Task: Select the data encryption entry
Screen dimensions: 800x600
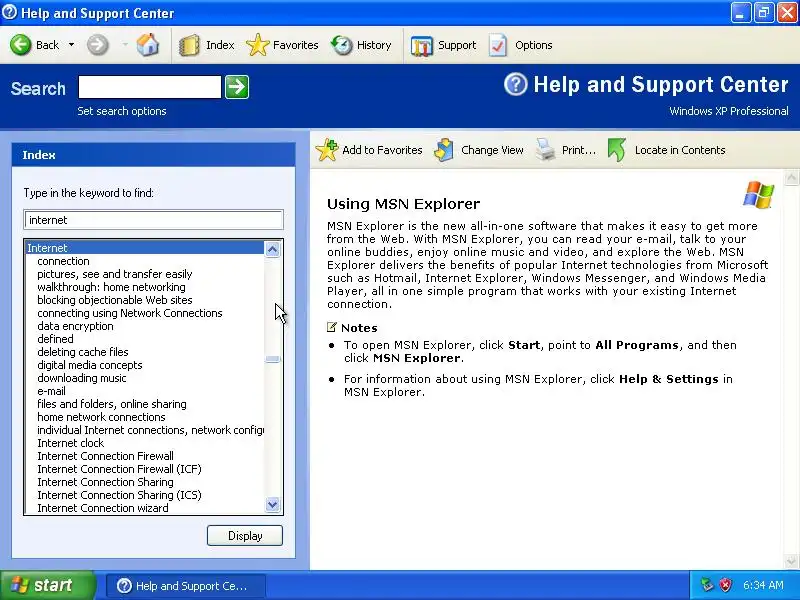Action: (x=76, y=326)
